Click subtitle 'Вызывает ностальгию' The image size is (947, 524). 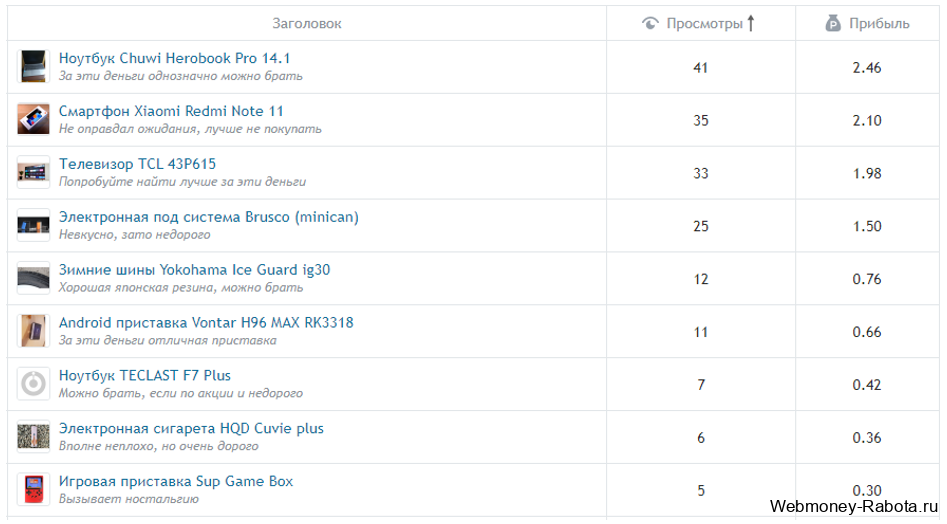coord(129,499)
